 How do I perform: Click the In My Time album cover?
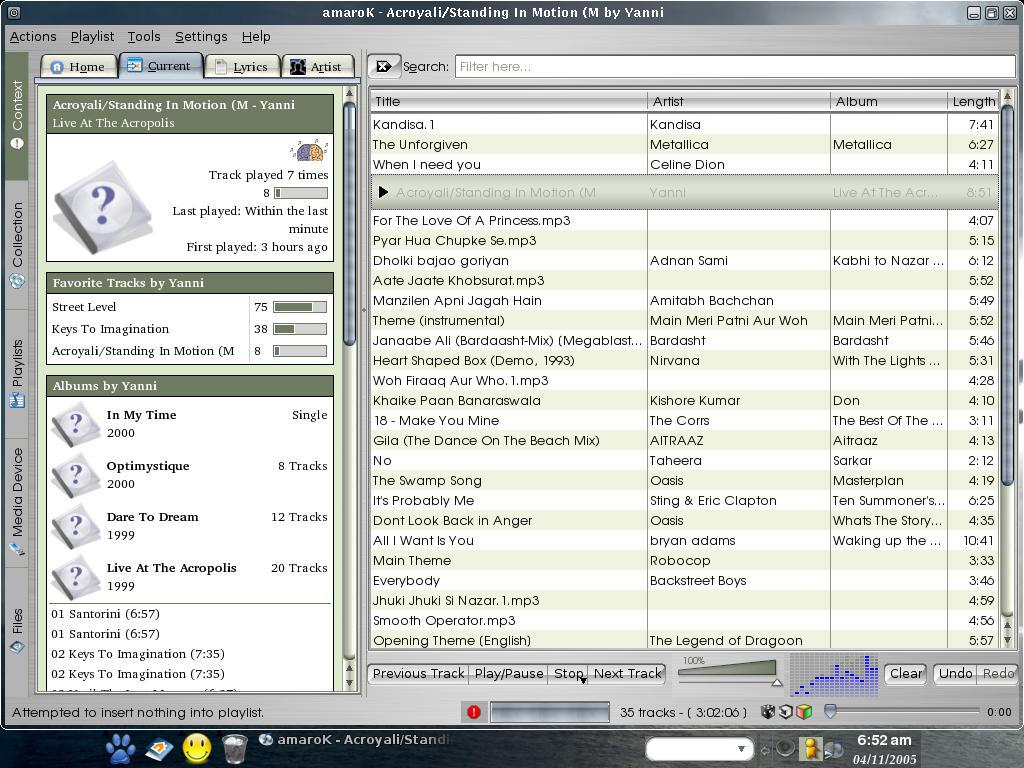pyautogui.click(x=76, y=424)
